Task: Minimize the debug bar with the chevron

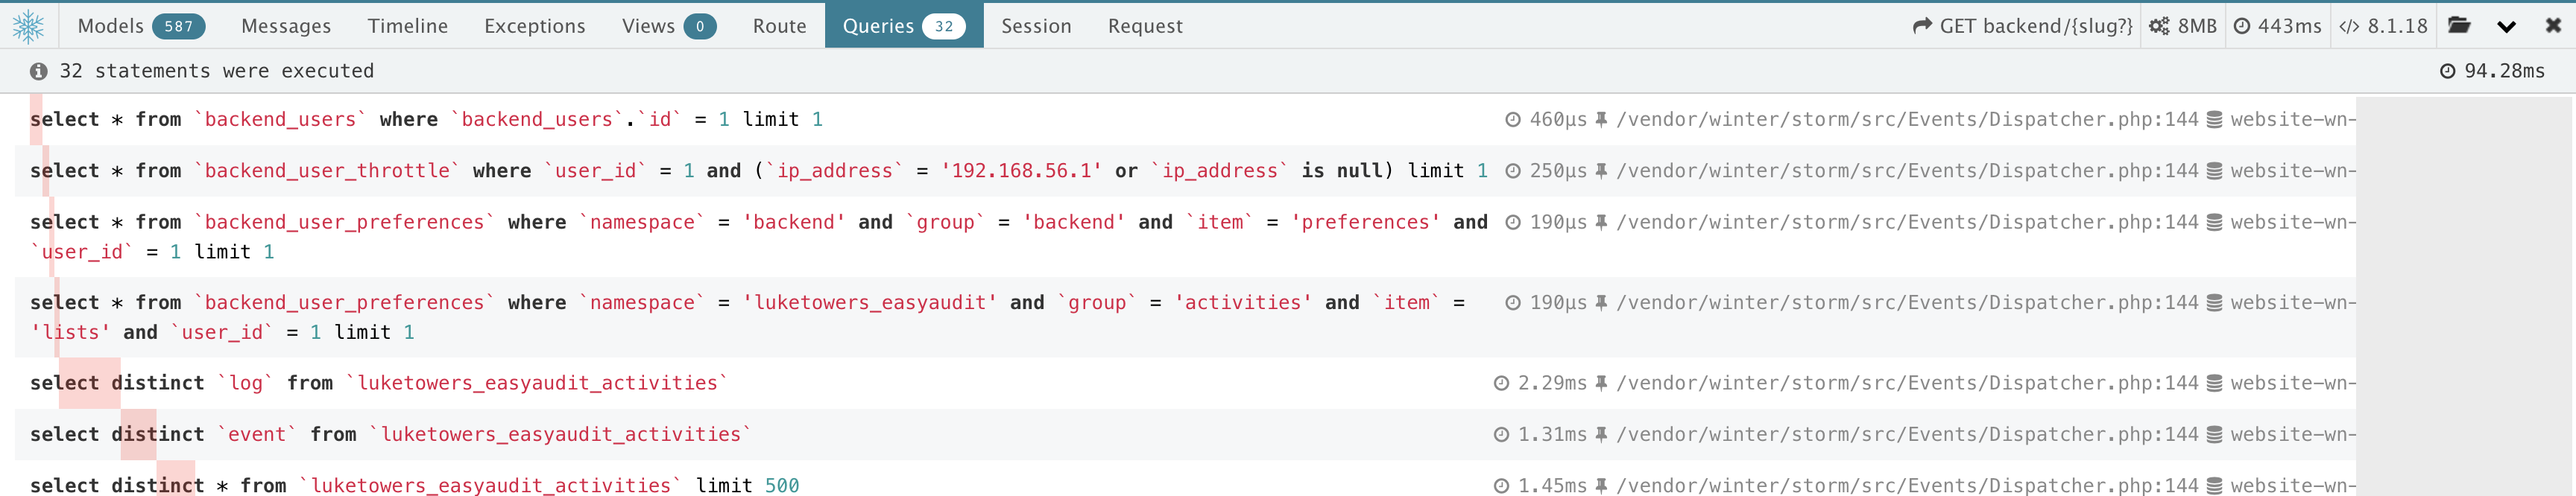Action: (2506, 27)
